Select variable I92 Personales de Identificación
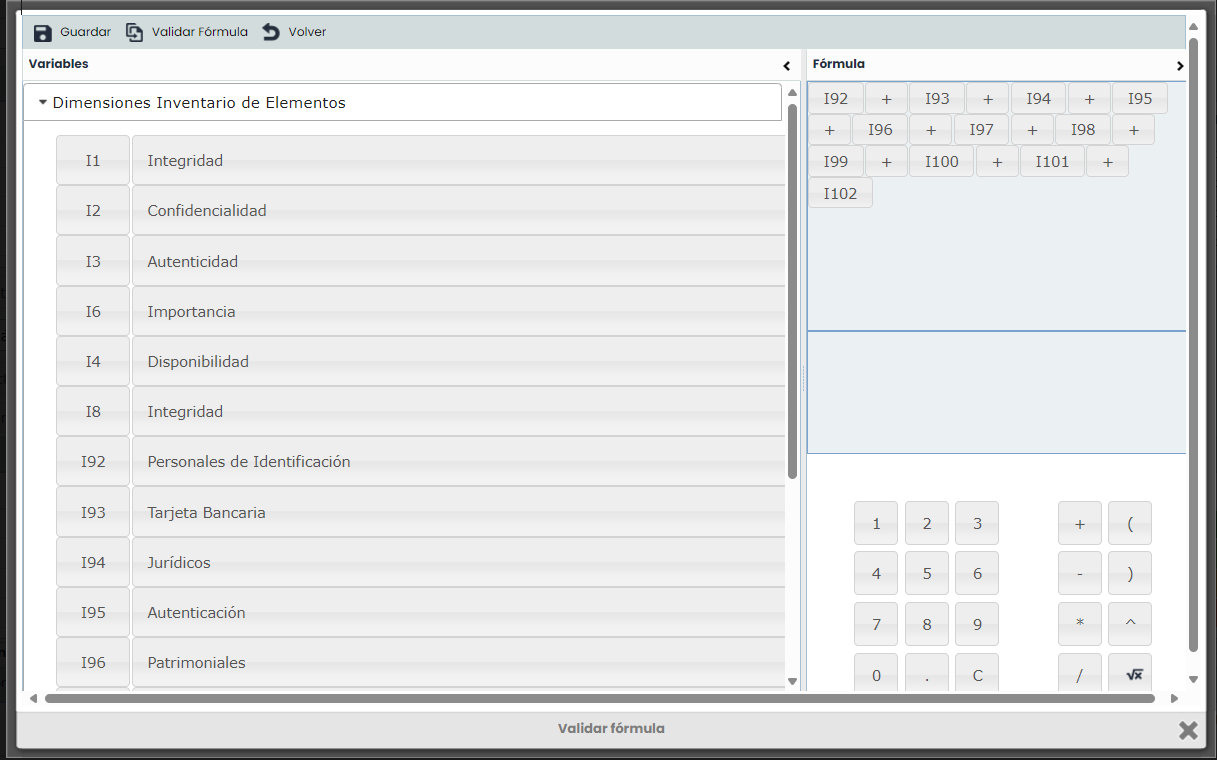Screen dimensions: 1217x760 pos(93,462)
